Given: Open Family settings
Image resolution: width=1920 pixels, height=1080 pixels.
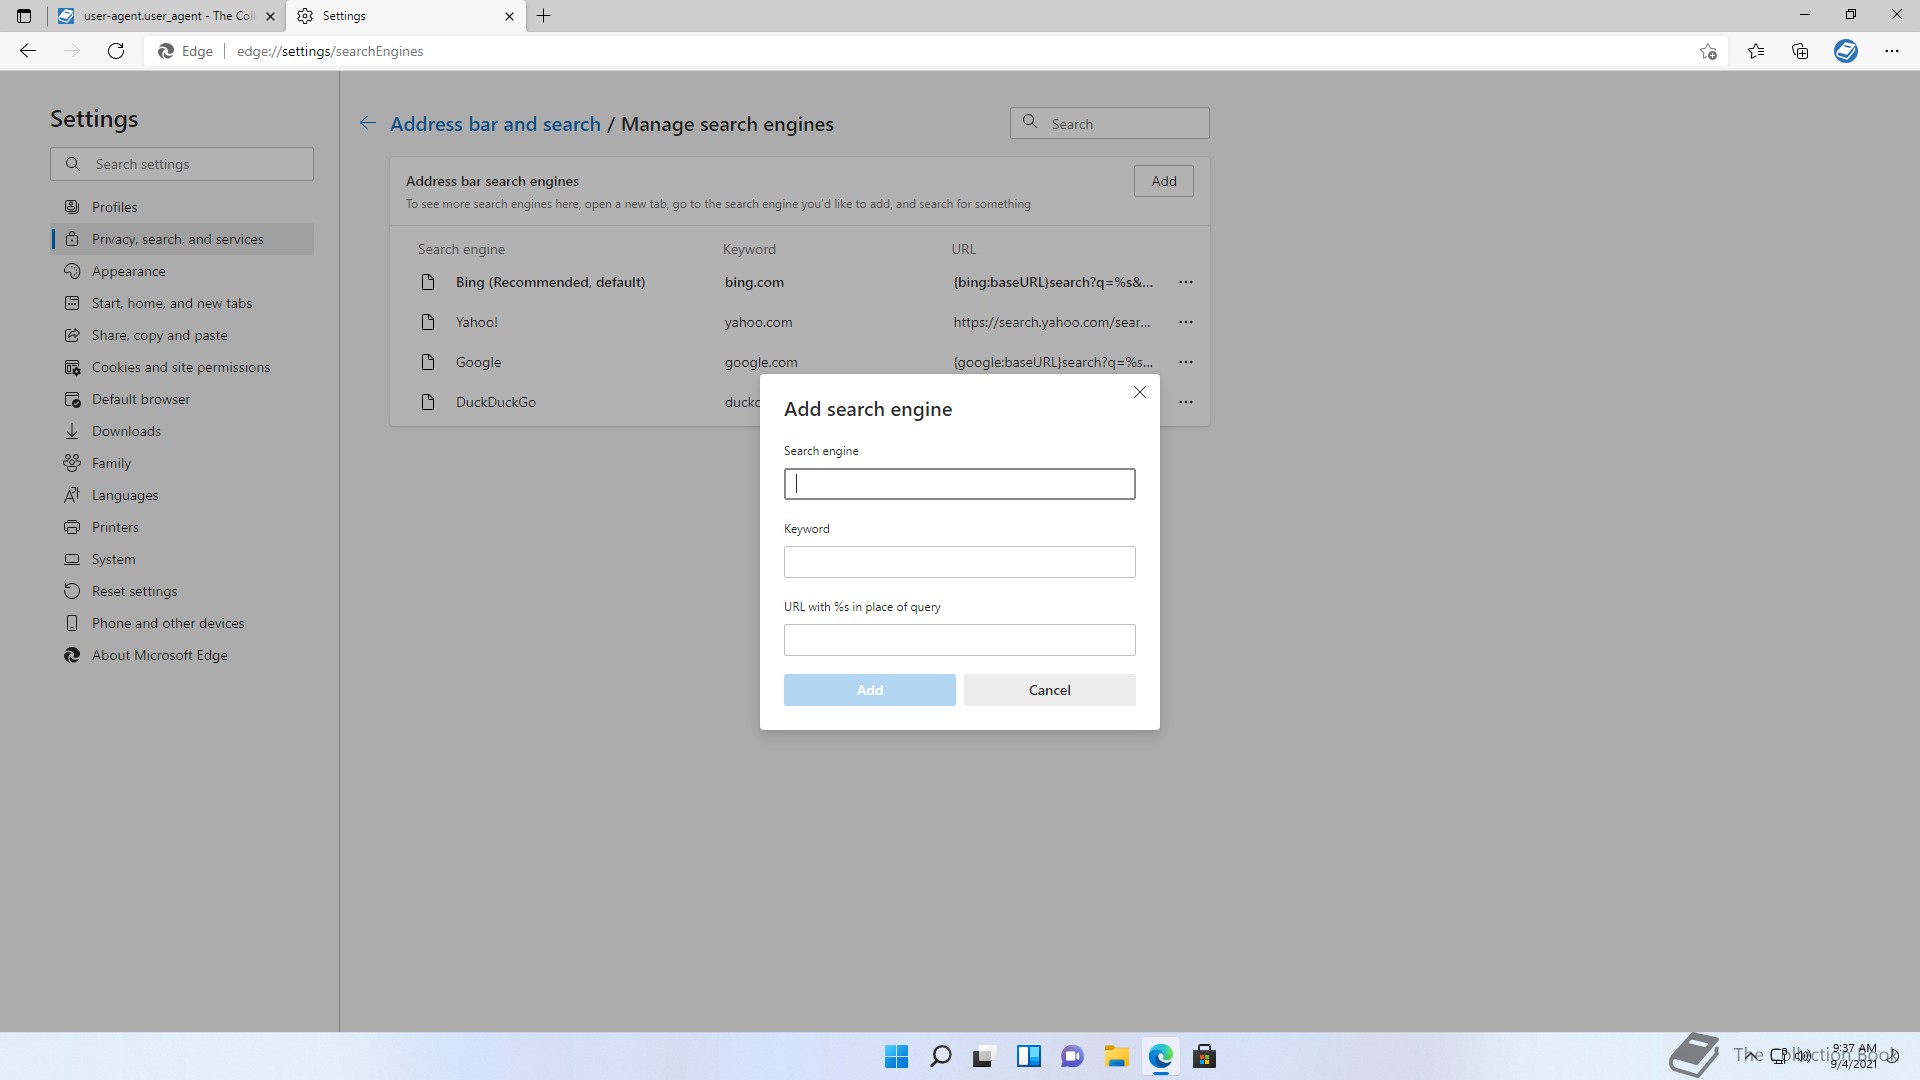Looking at the screenshot, I should pos(182,463).
